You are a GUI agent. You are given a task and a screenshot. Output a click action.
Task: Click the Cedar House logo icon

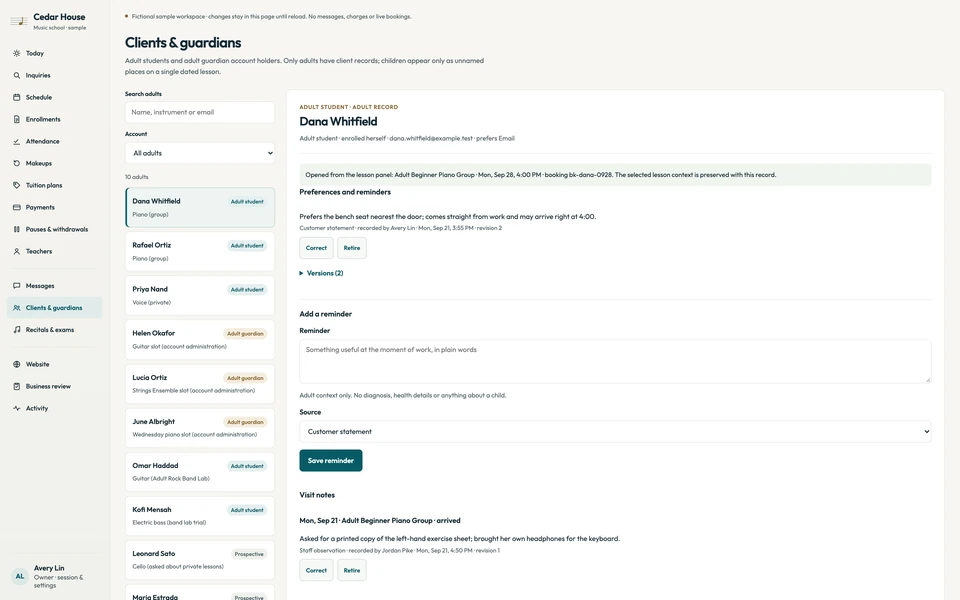[19, 21]
